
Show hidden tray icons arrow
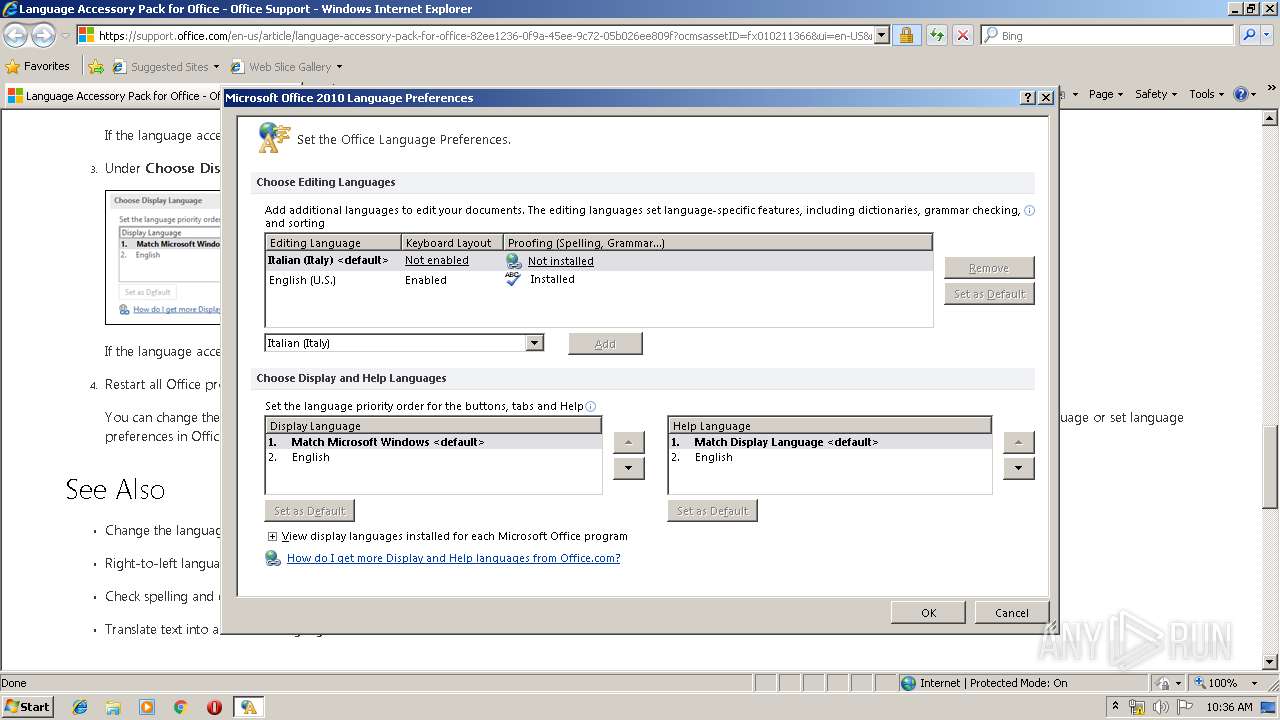[1116, 707]
